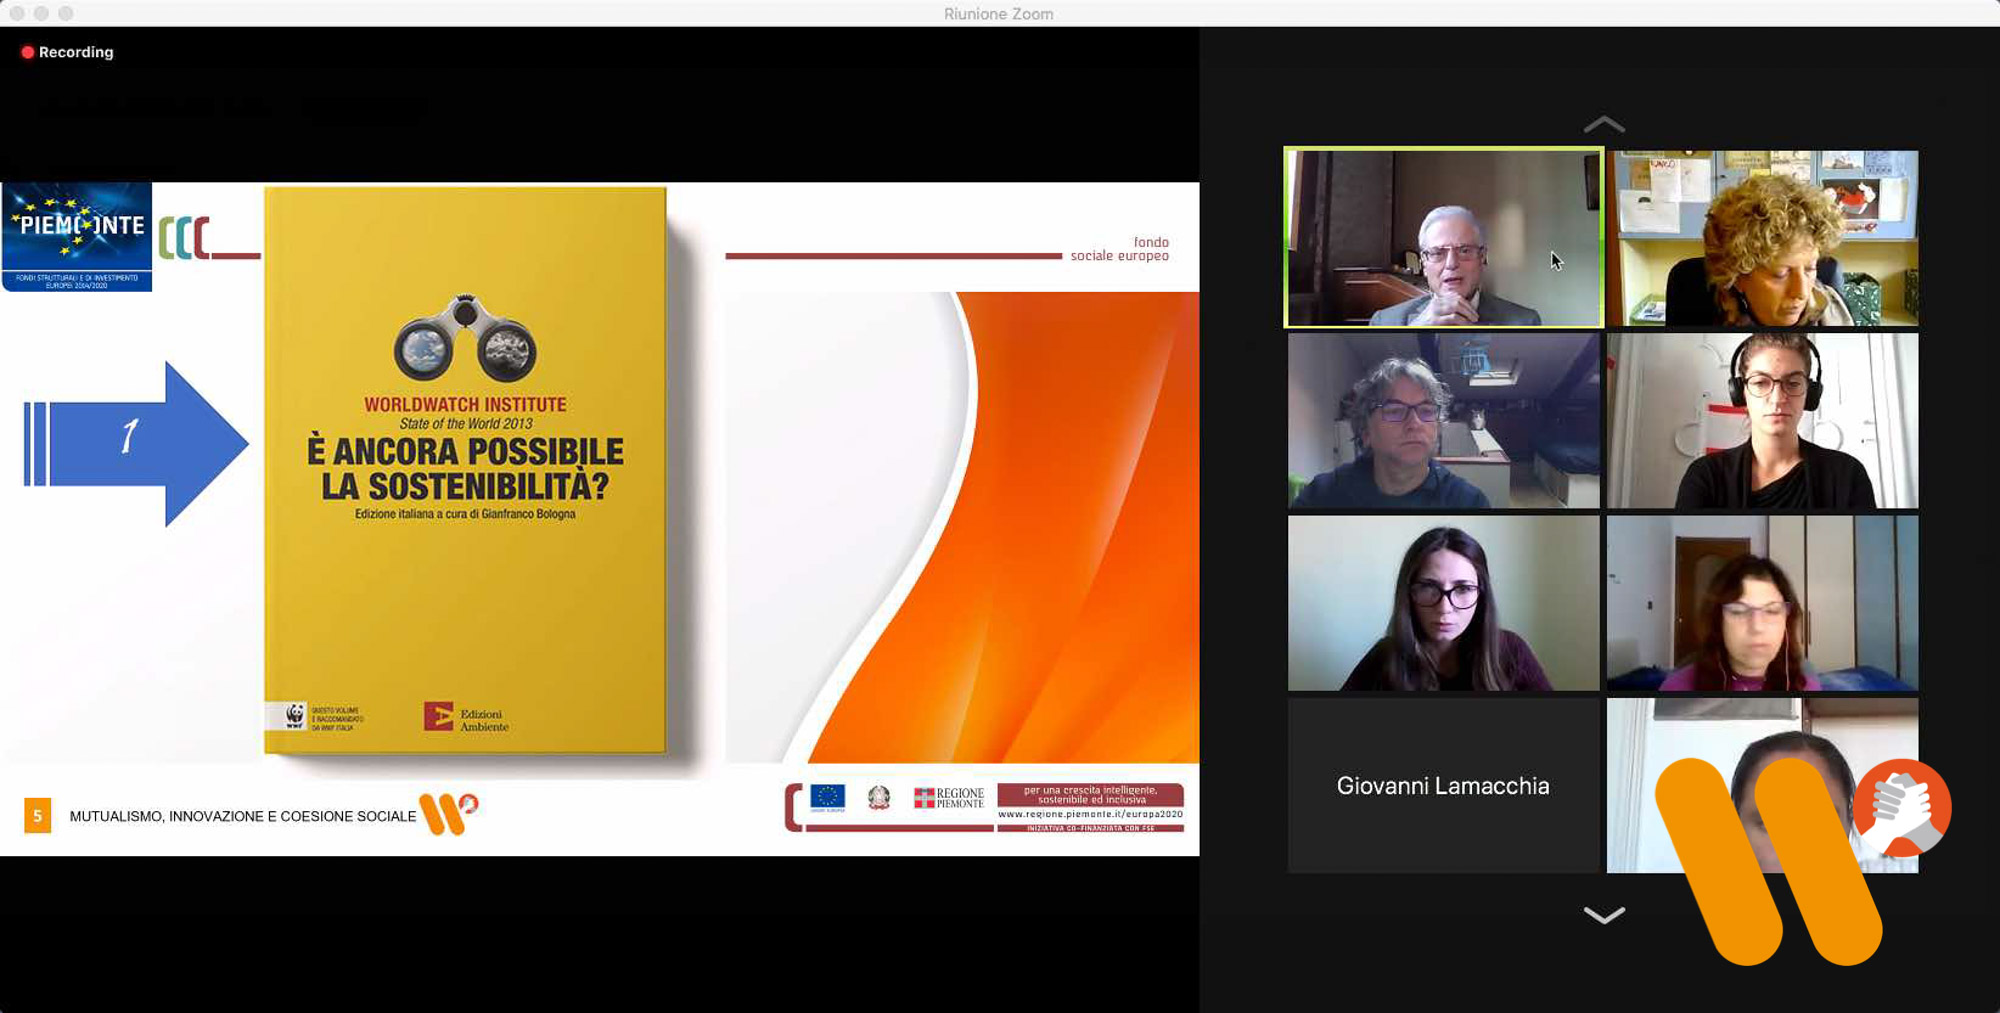This screenshot has width=2000, height=1013.
Task: Click 'Edizione italiana a cura di Gianfranco Bologna'
Action: [x=465, y=514]
